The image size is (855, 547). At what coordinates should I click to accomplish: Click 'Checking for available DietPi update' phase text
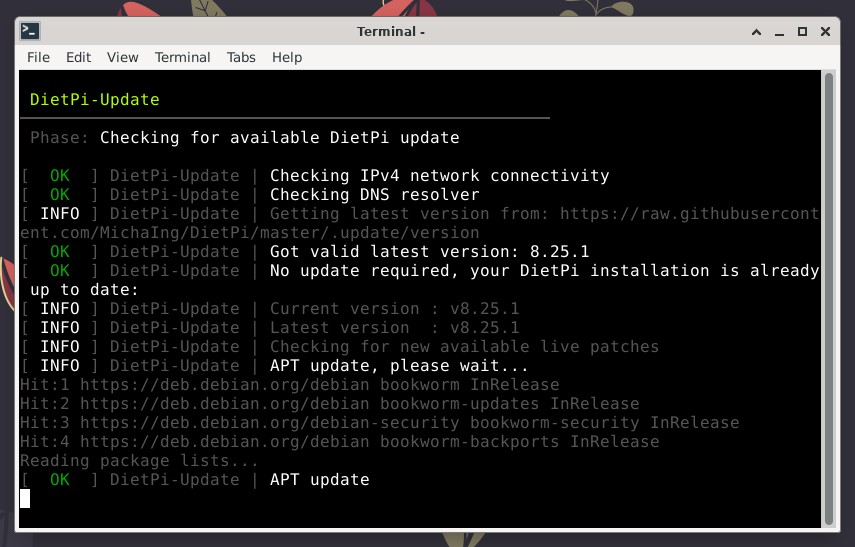[280, 137]
